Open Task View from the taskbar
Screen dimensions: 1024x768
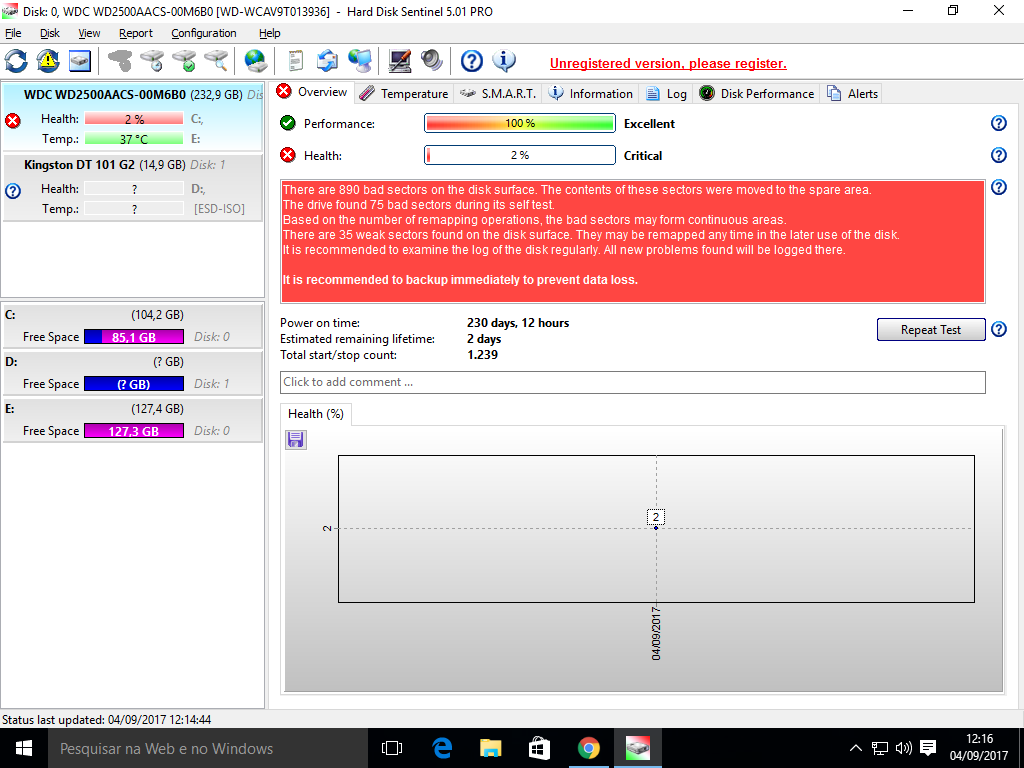coord(392,748)
